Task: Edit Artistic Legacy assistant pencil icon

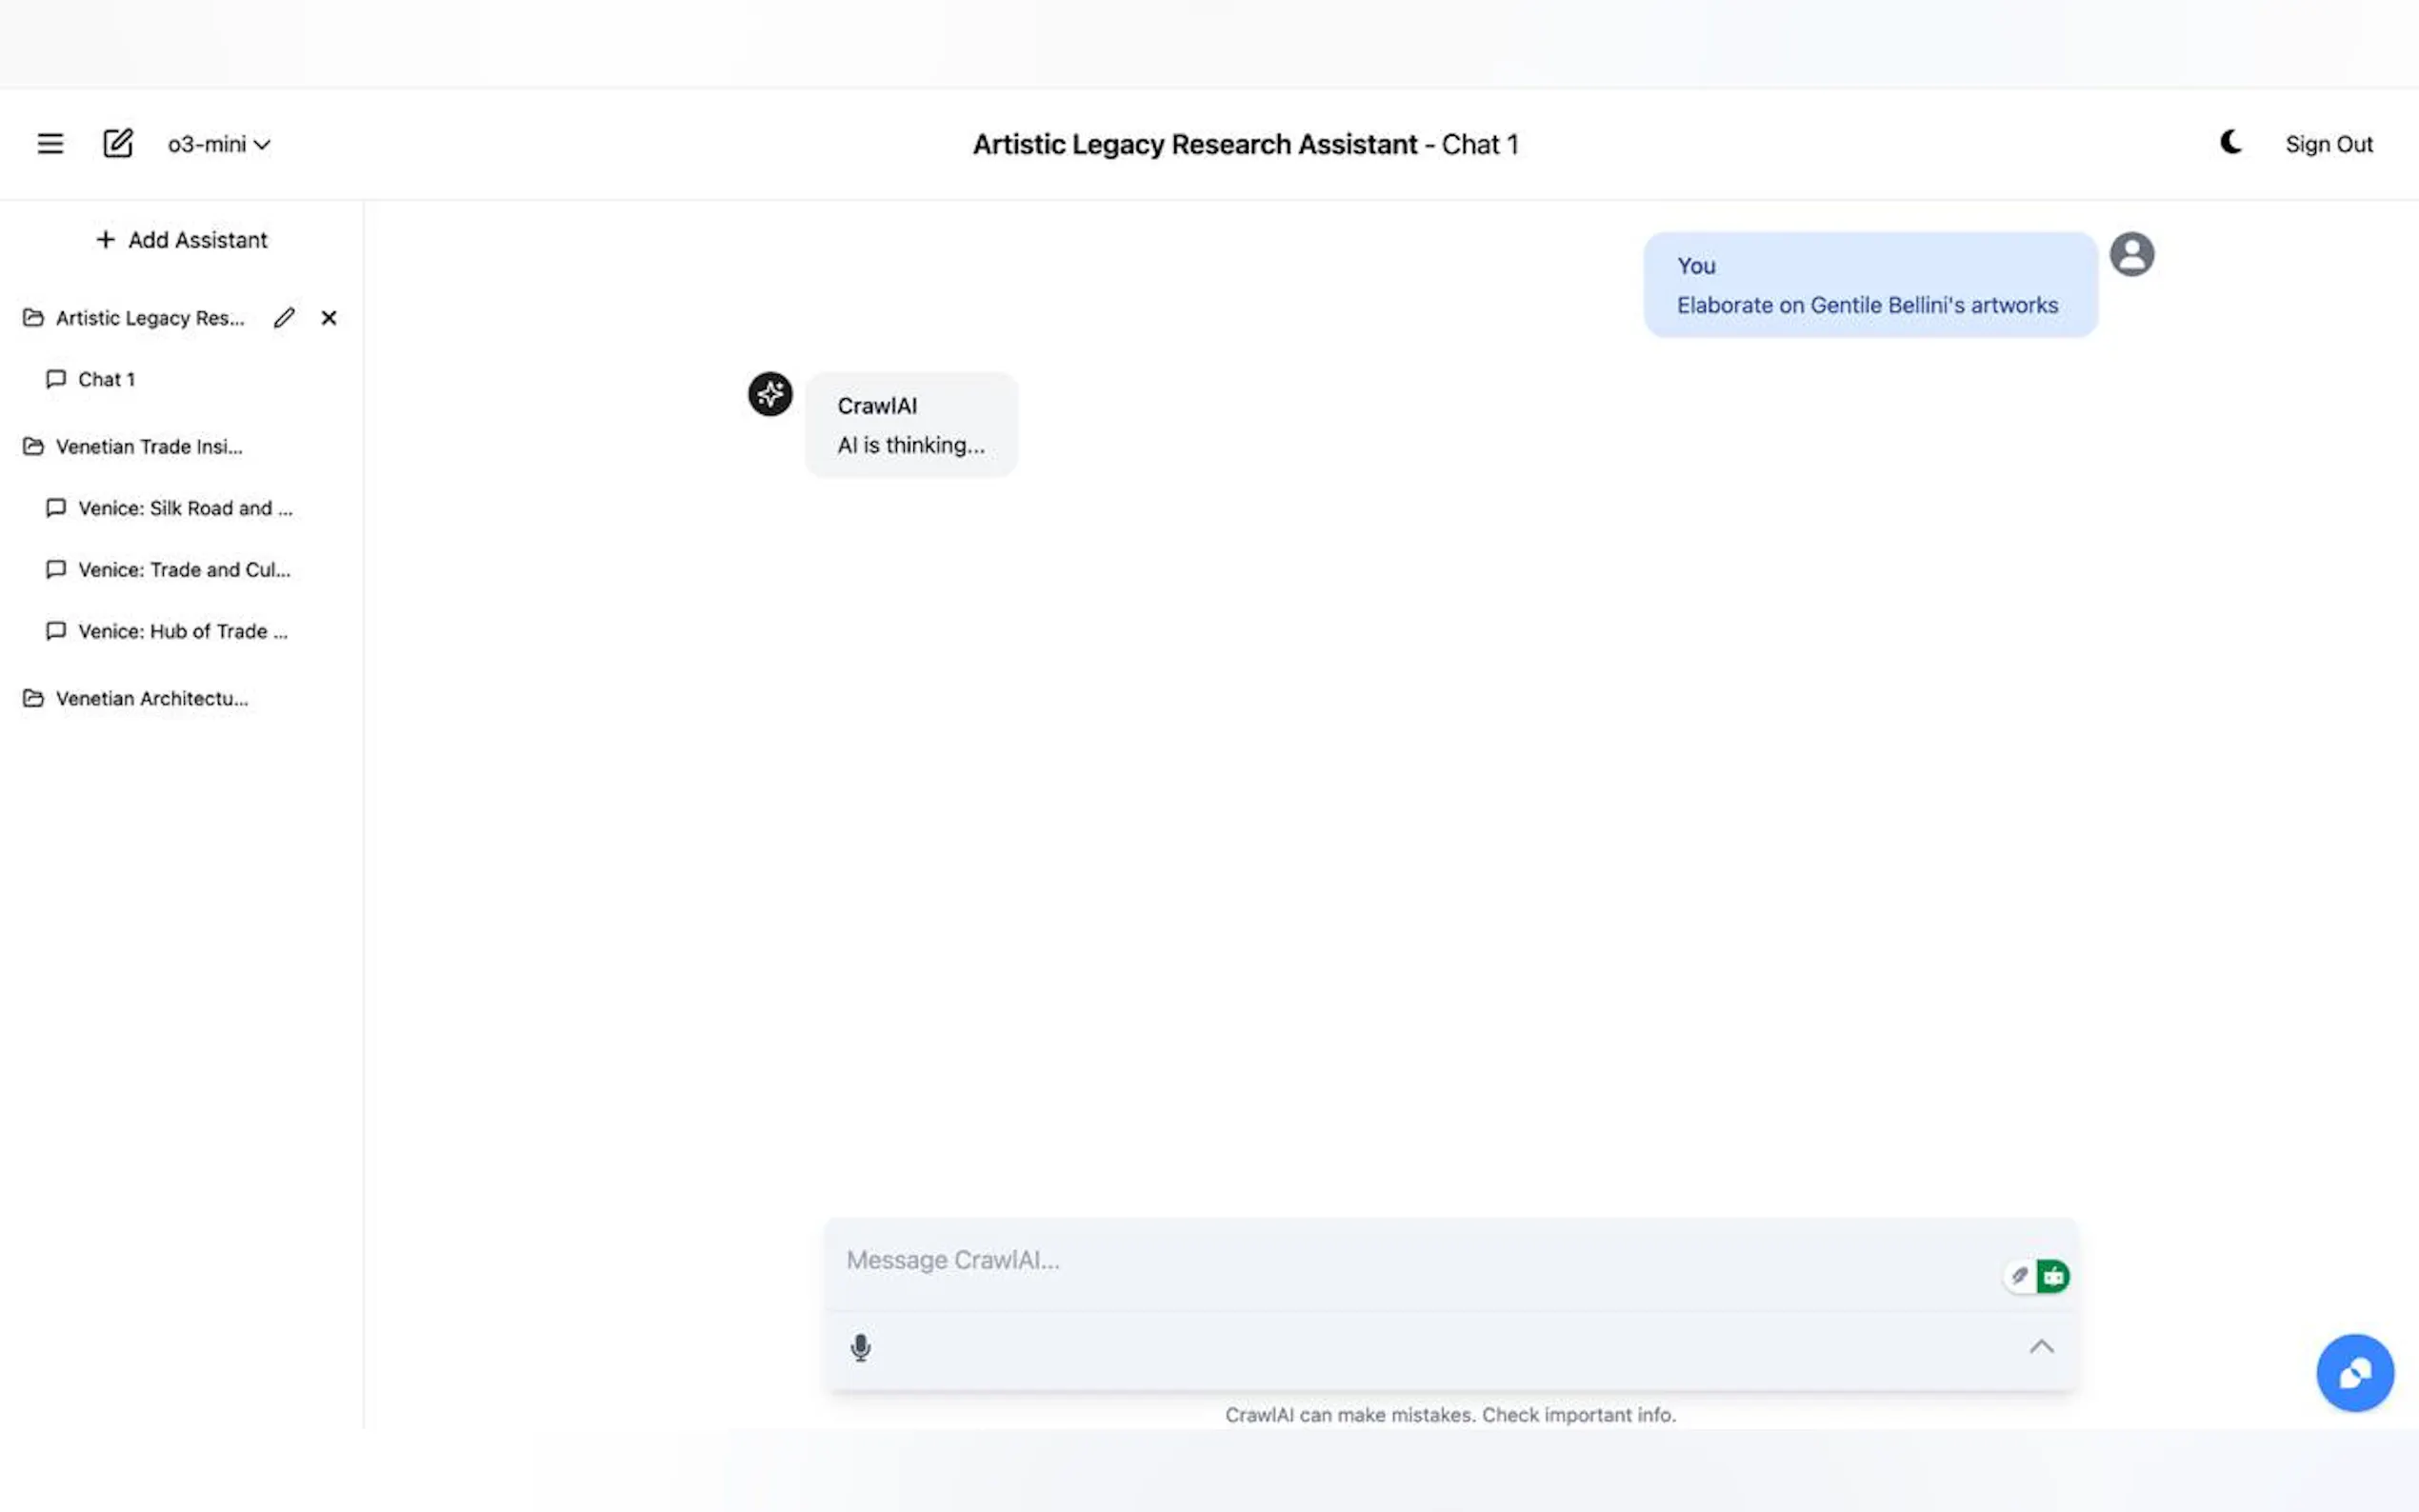Action: [284, 318]
